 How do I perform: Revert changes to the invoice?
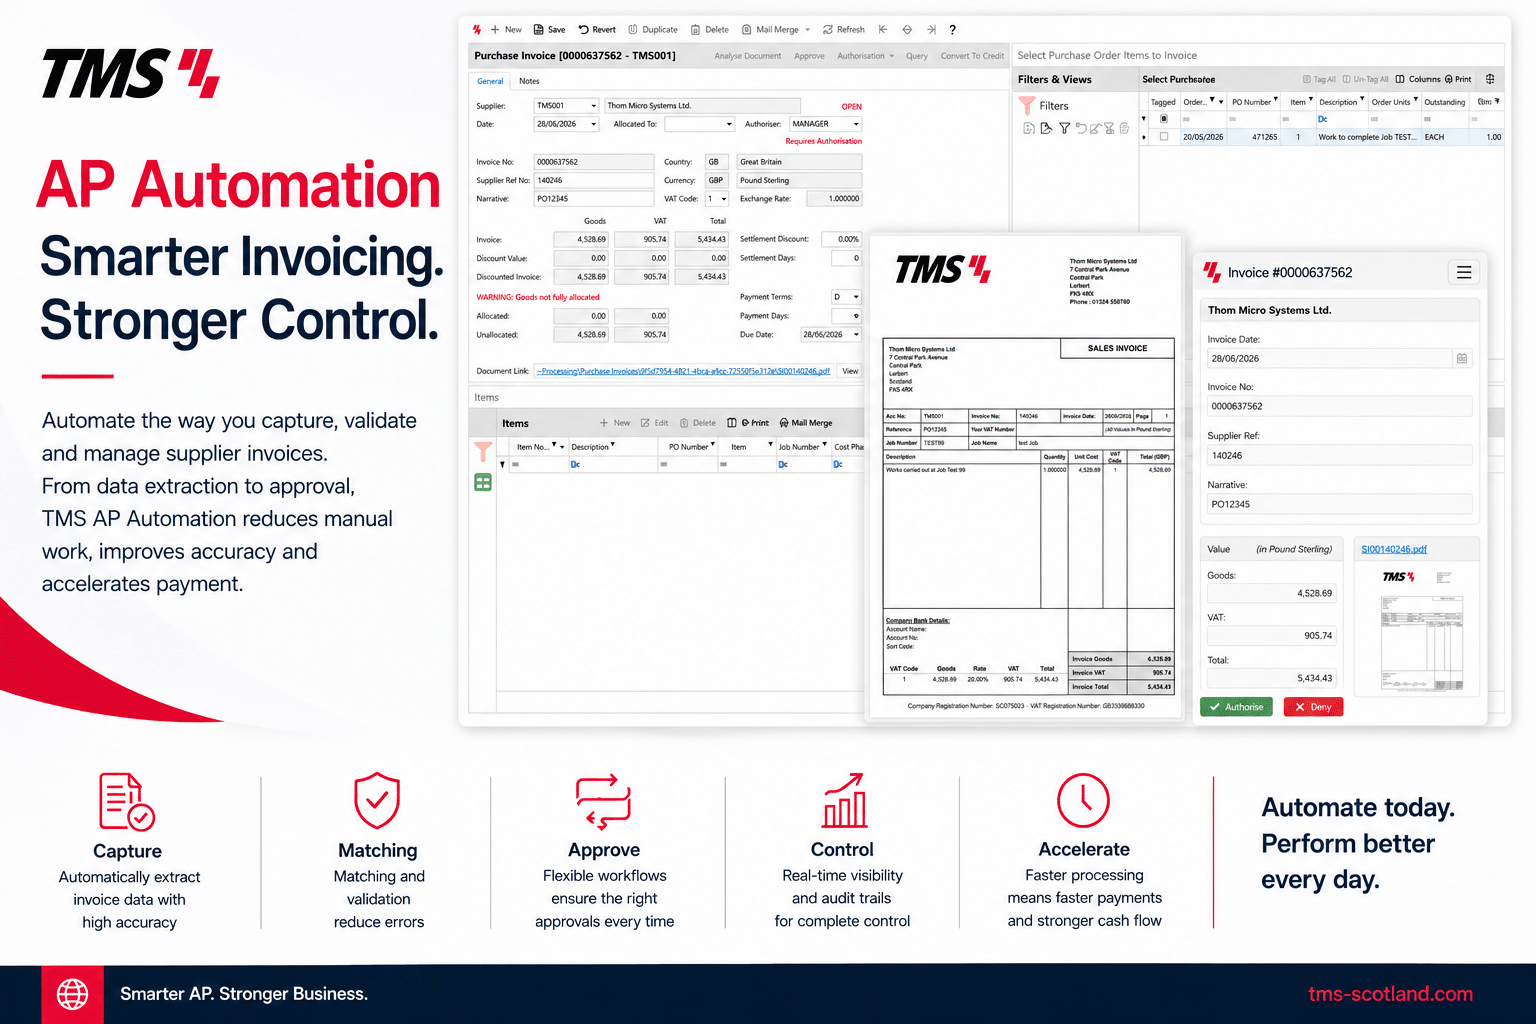click(597, 30)
